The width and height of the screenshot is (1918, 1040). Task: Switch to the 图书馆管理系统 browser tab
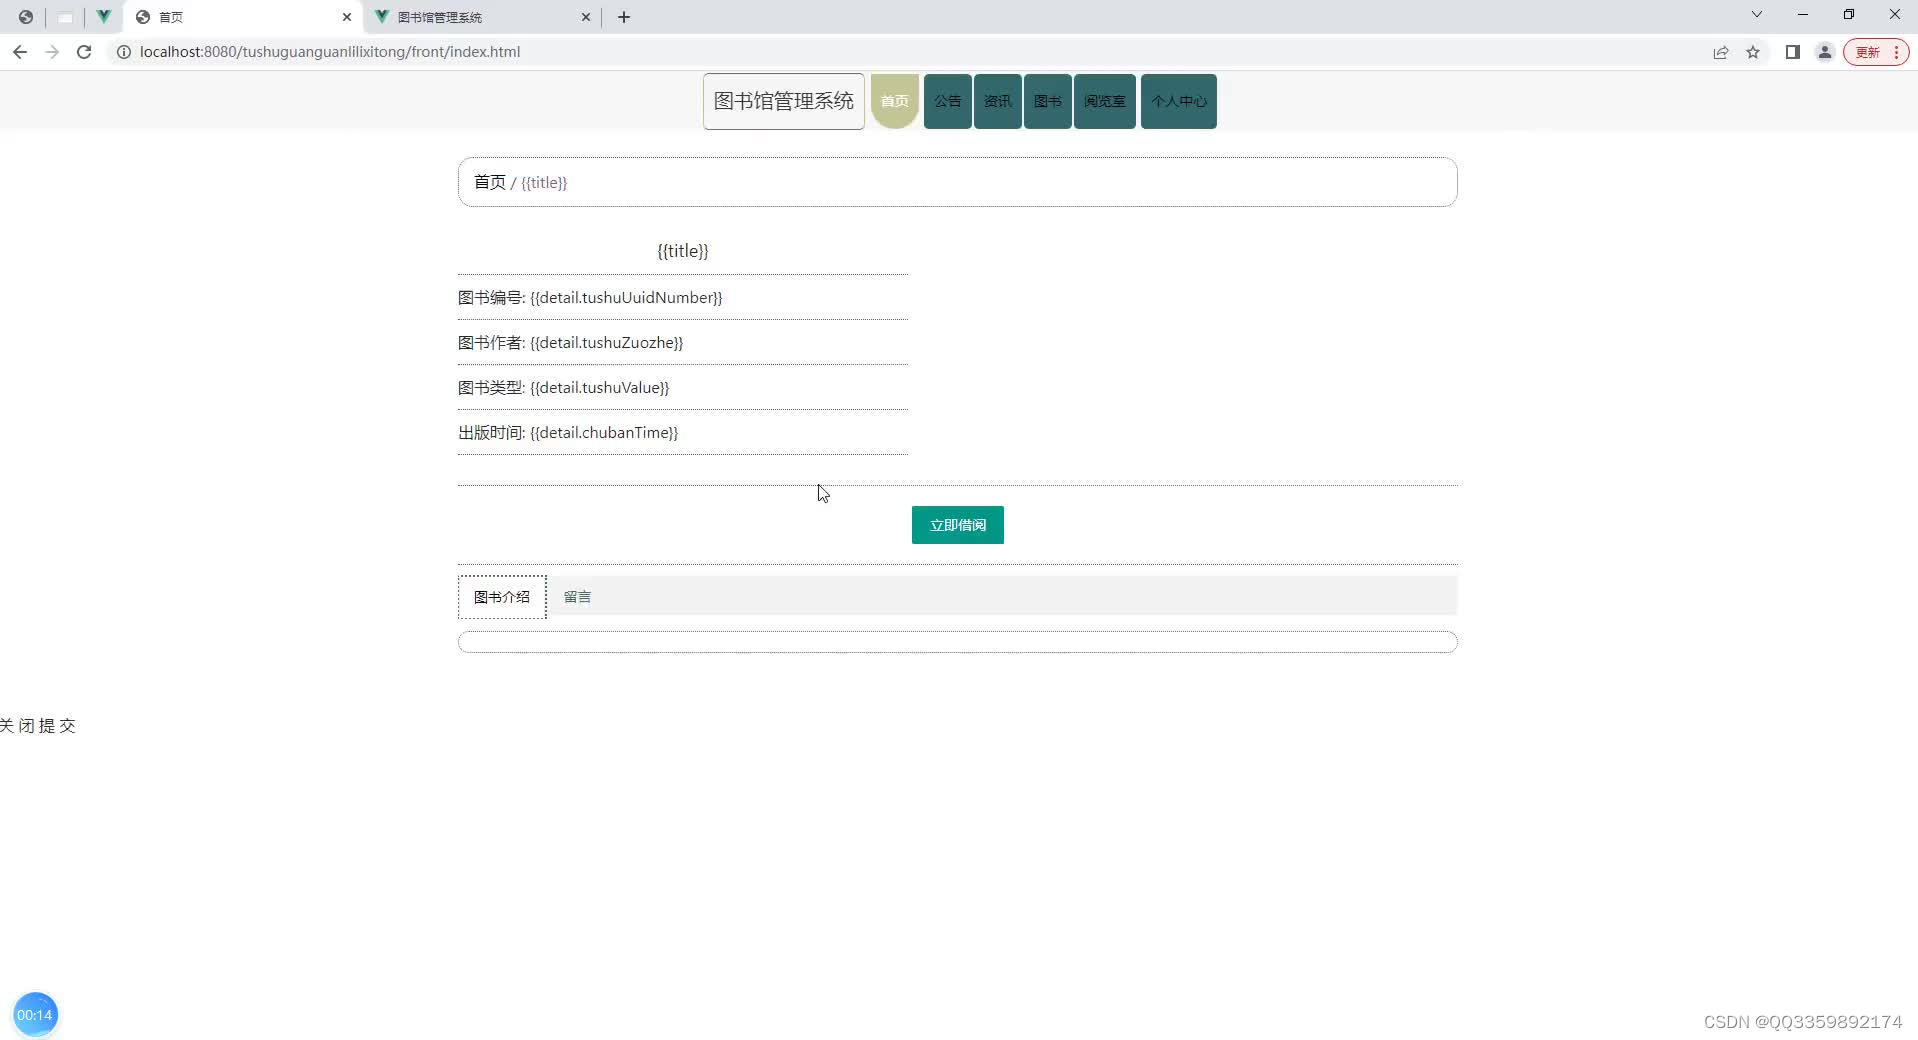click(483, 17)
